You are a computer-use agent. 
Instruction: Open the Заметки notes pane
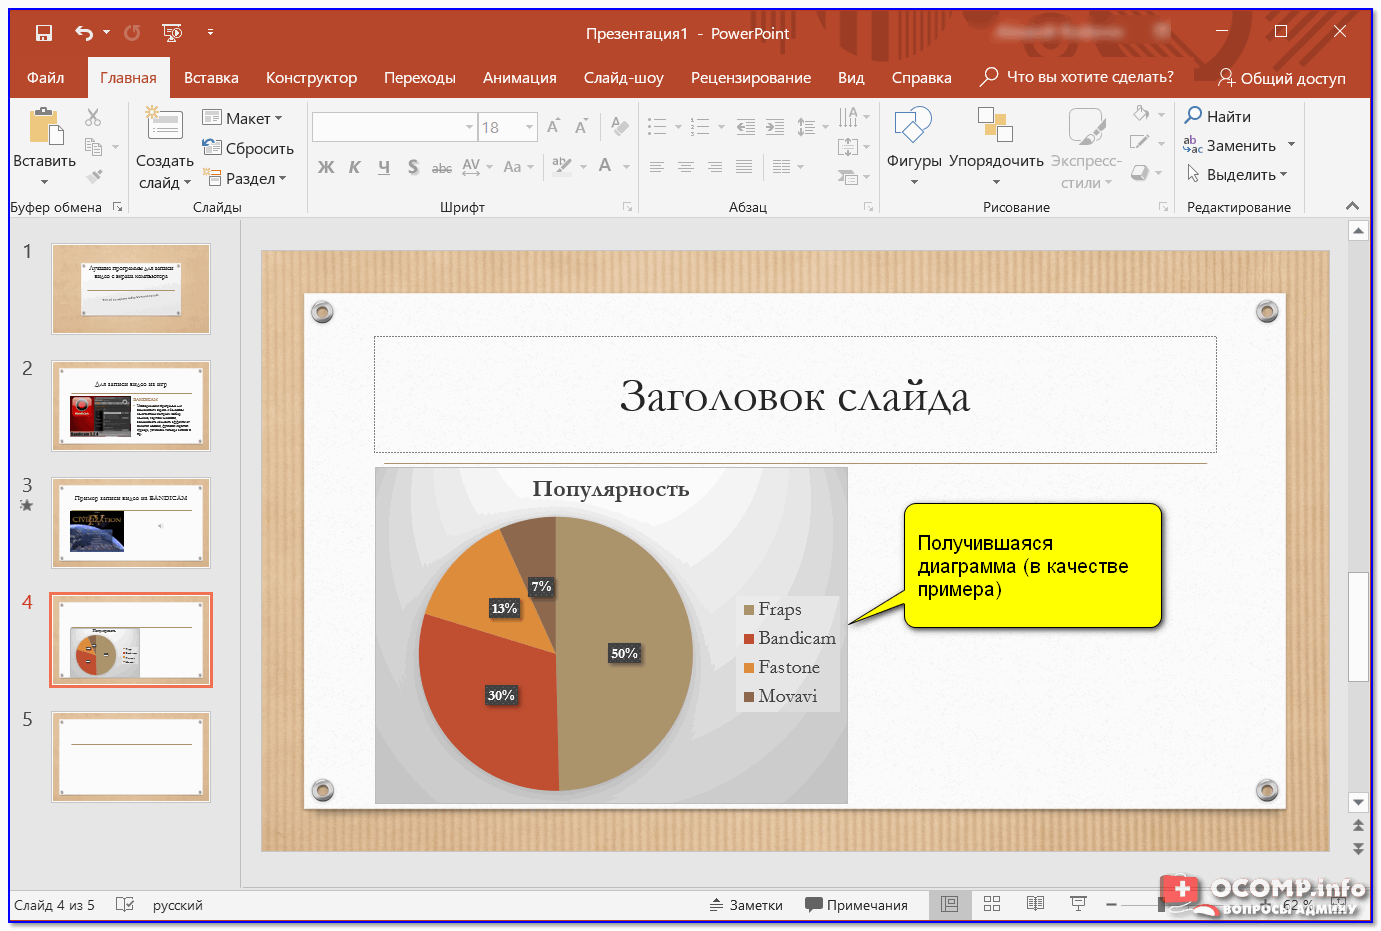[746, 905]
